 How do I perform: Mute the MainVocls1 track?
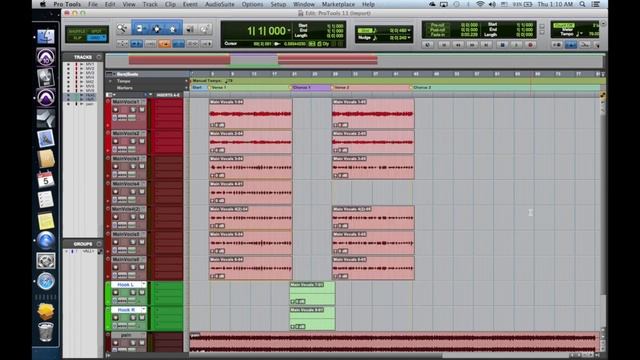tap(142, 110)
